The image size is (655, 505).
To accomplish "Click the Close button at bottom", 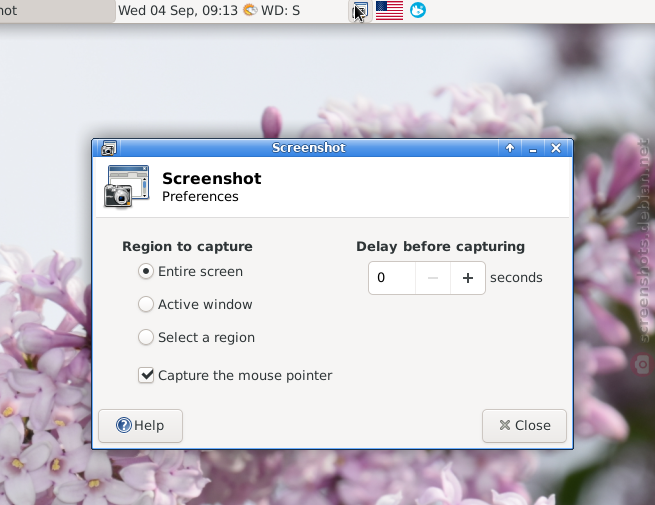I will click(524, 426).
